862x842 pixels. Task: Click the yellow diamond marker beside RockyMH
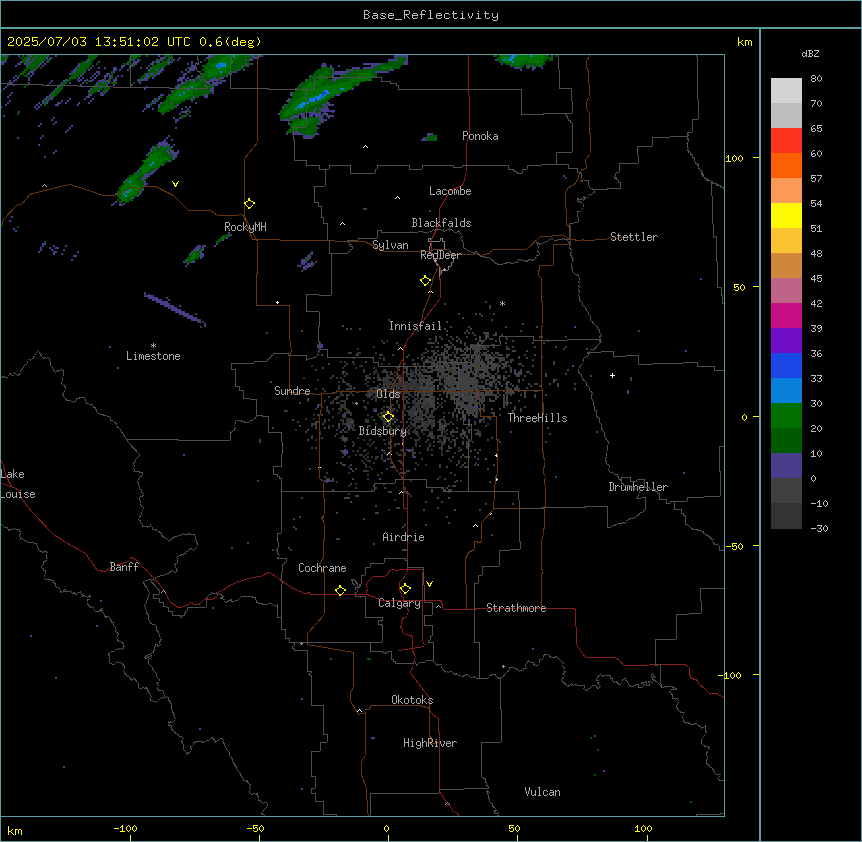(249, 204)
